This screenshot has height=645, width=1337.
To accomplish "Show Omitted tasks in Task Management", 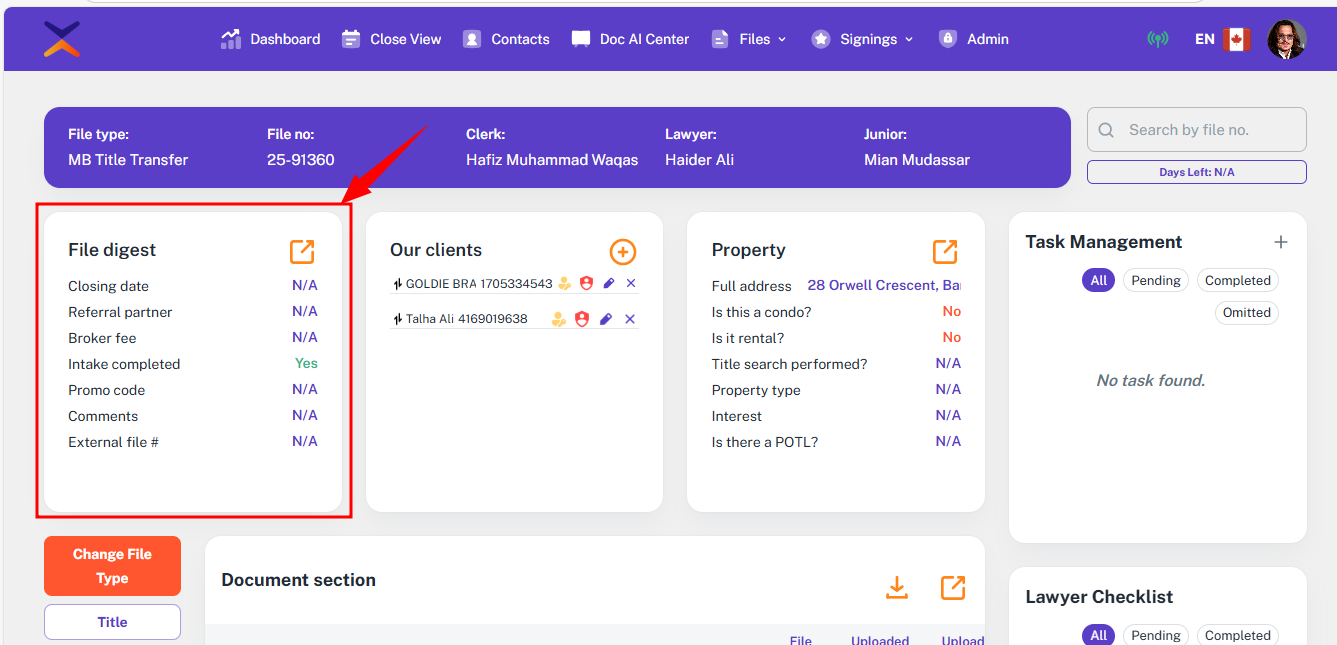I will (x=1246, y=313).
